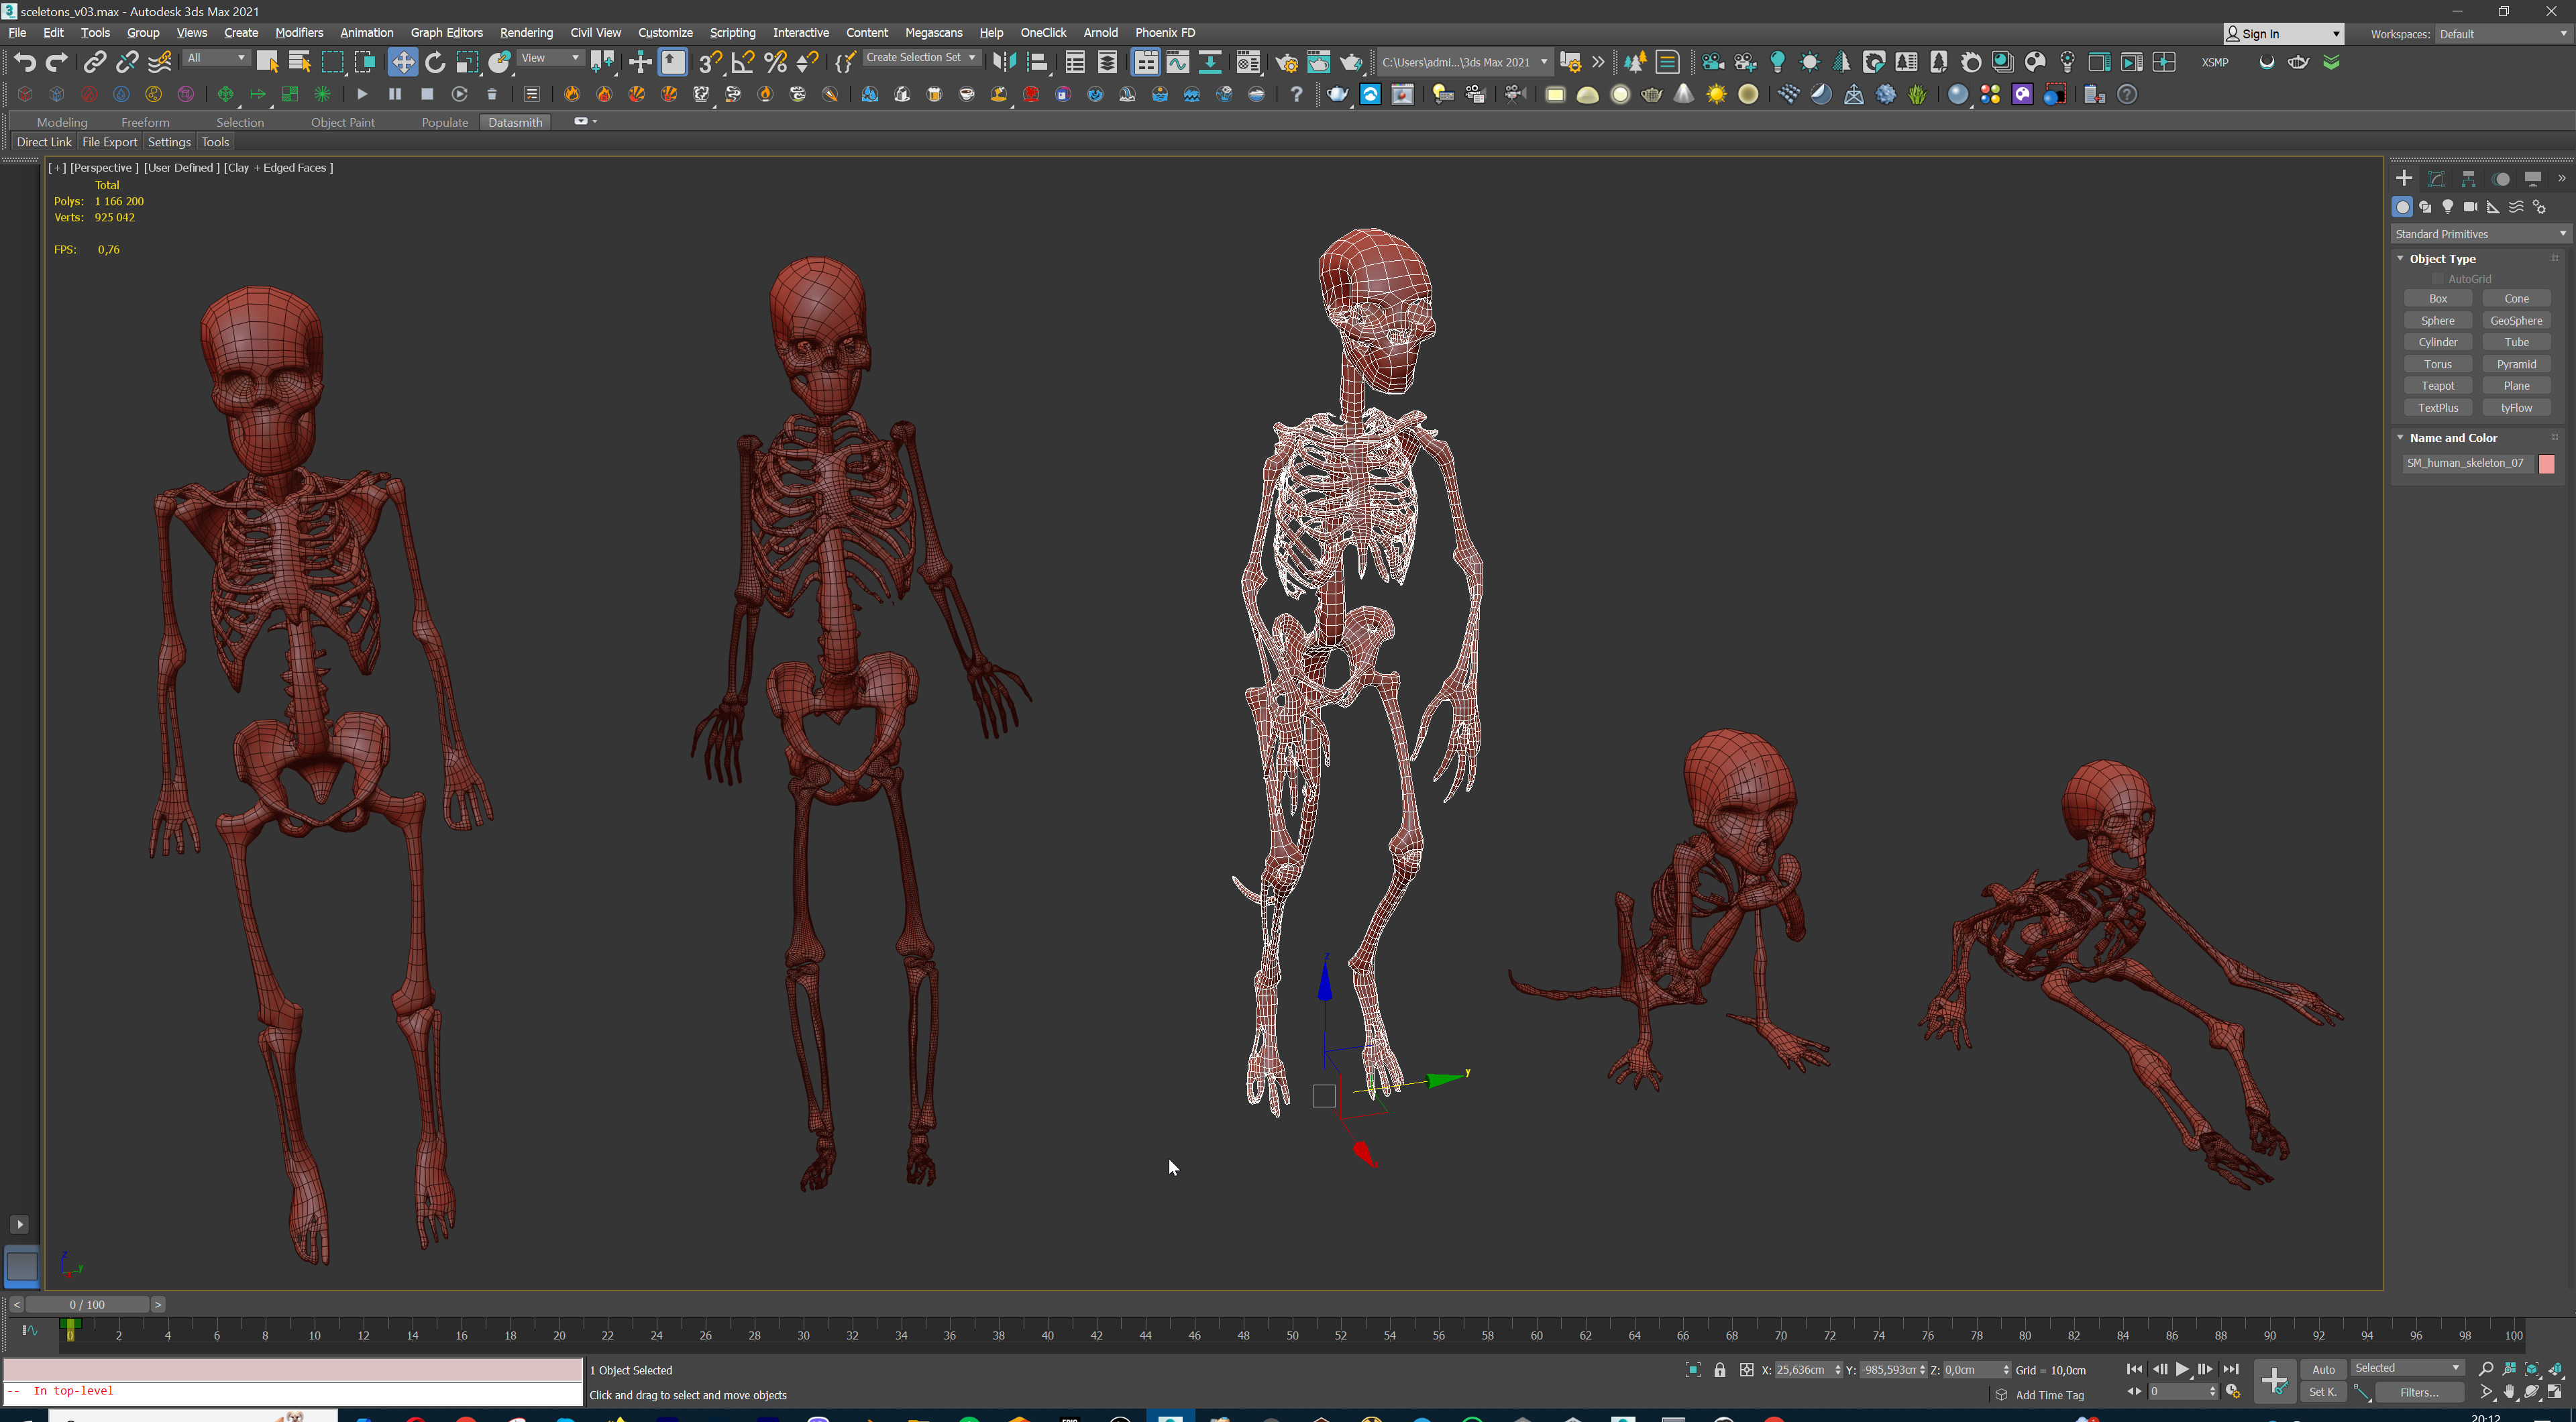
Task: Click the question-mark help icon in toolbar
Action: point(1296,94)
